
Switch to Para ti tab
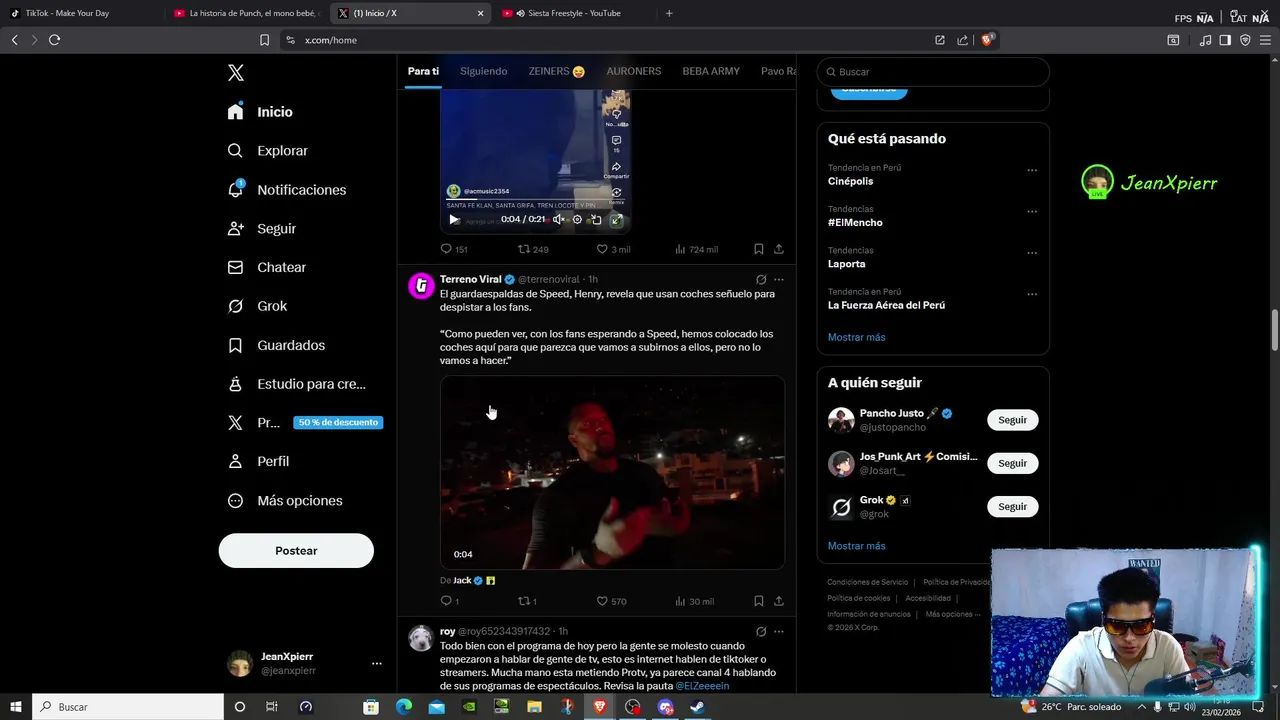click(423, 71)
